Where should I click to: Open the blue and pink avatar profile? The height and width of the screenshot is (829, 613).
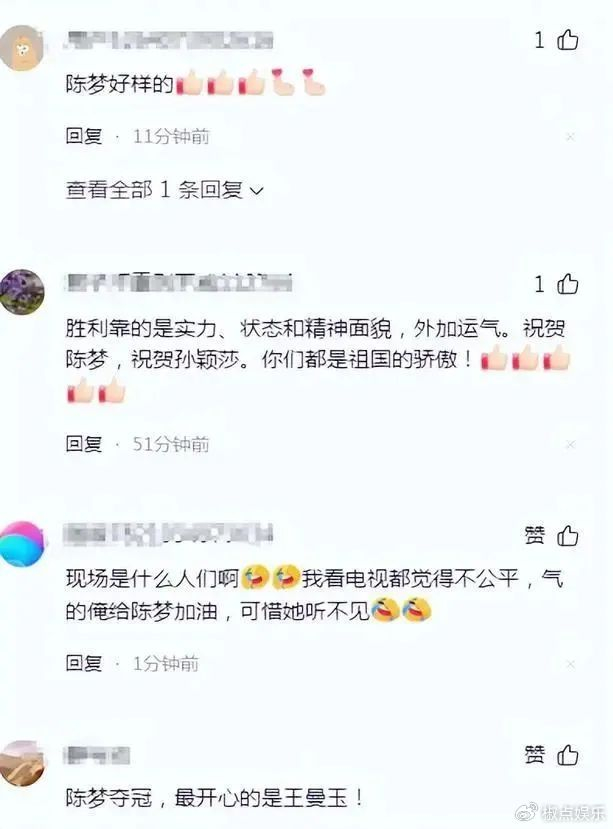[22, 544]
